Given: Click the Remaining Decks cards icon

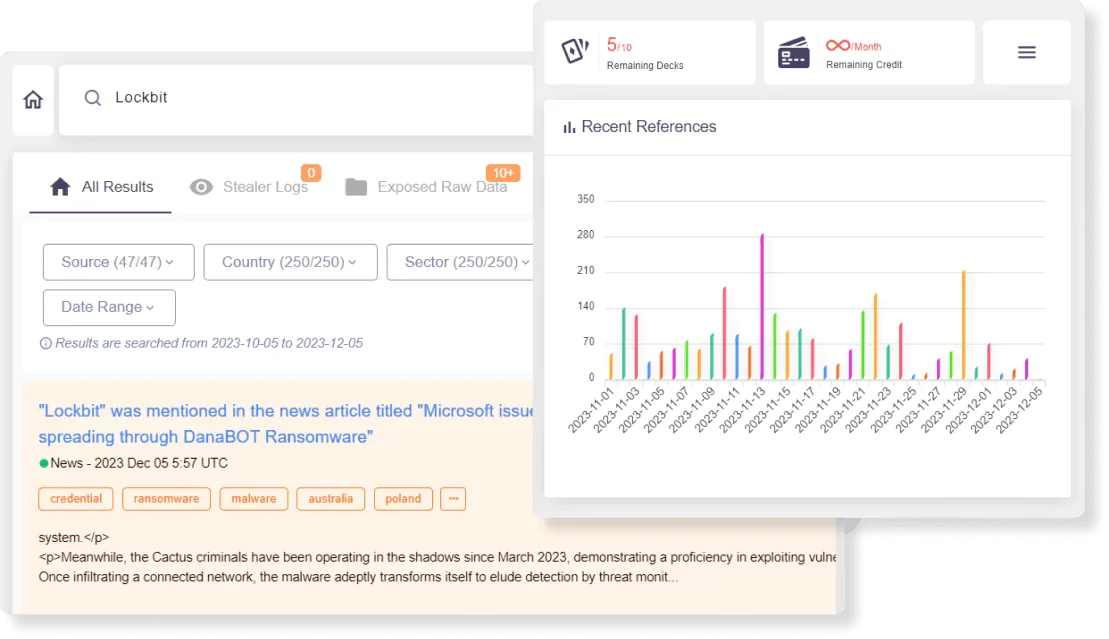Looking at the screenshot, I should point(574,51).
